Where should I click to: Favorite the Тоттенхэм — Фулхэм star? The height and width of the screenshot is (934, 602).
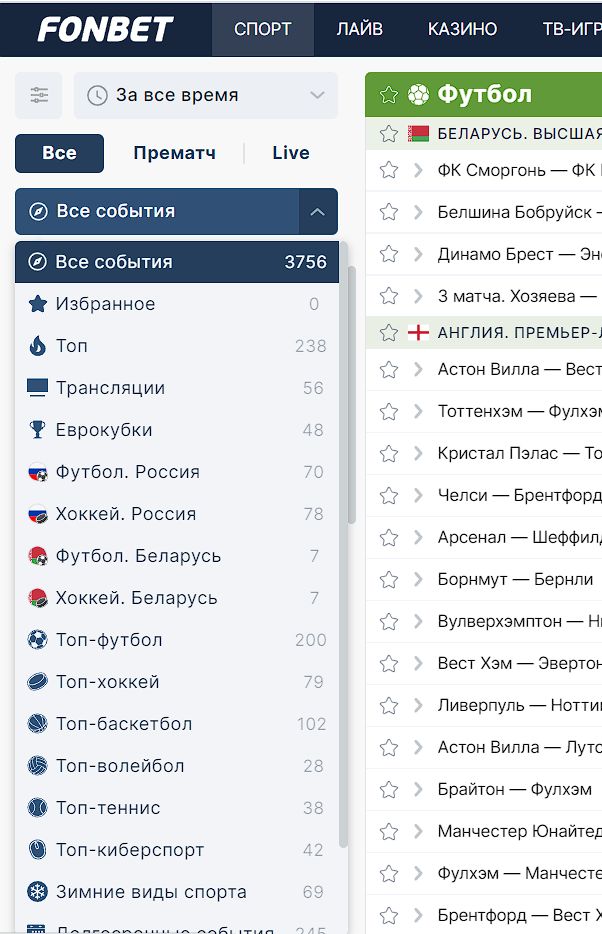click(389, 411)
